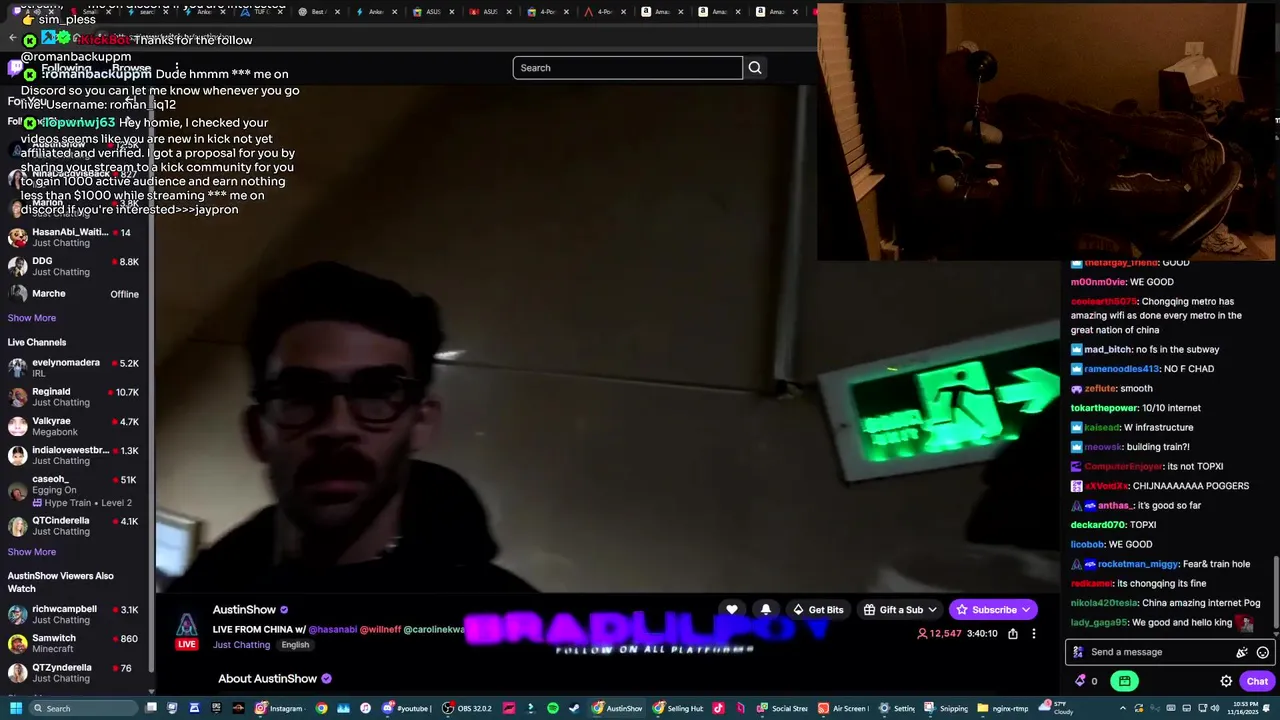Click the Get Bits button

817,610
